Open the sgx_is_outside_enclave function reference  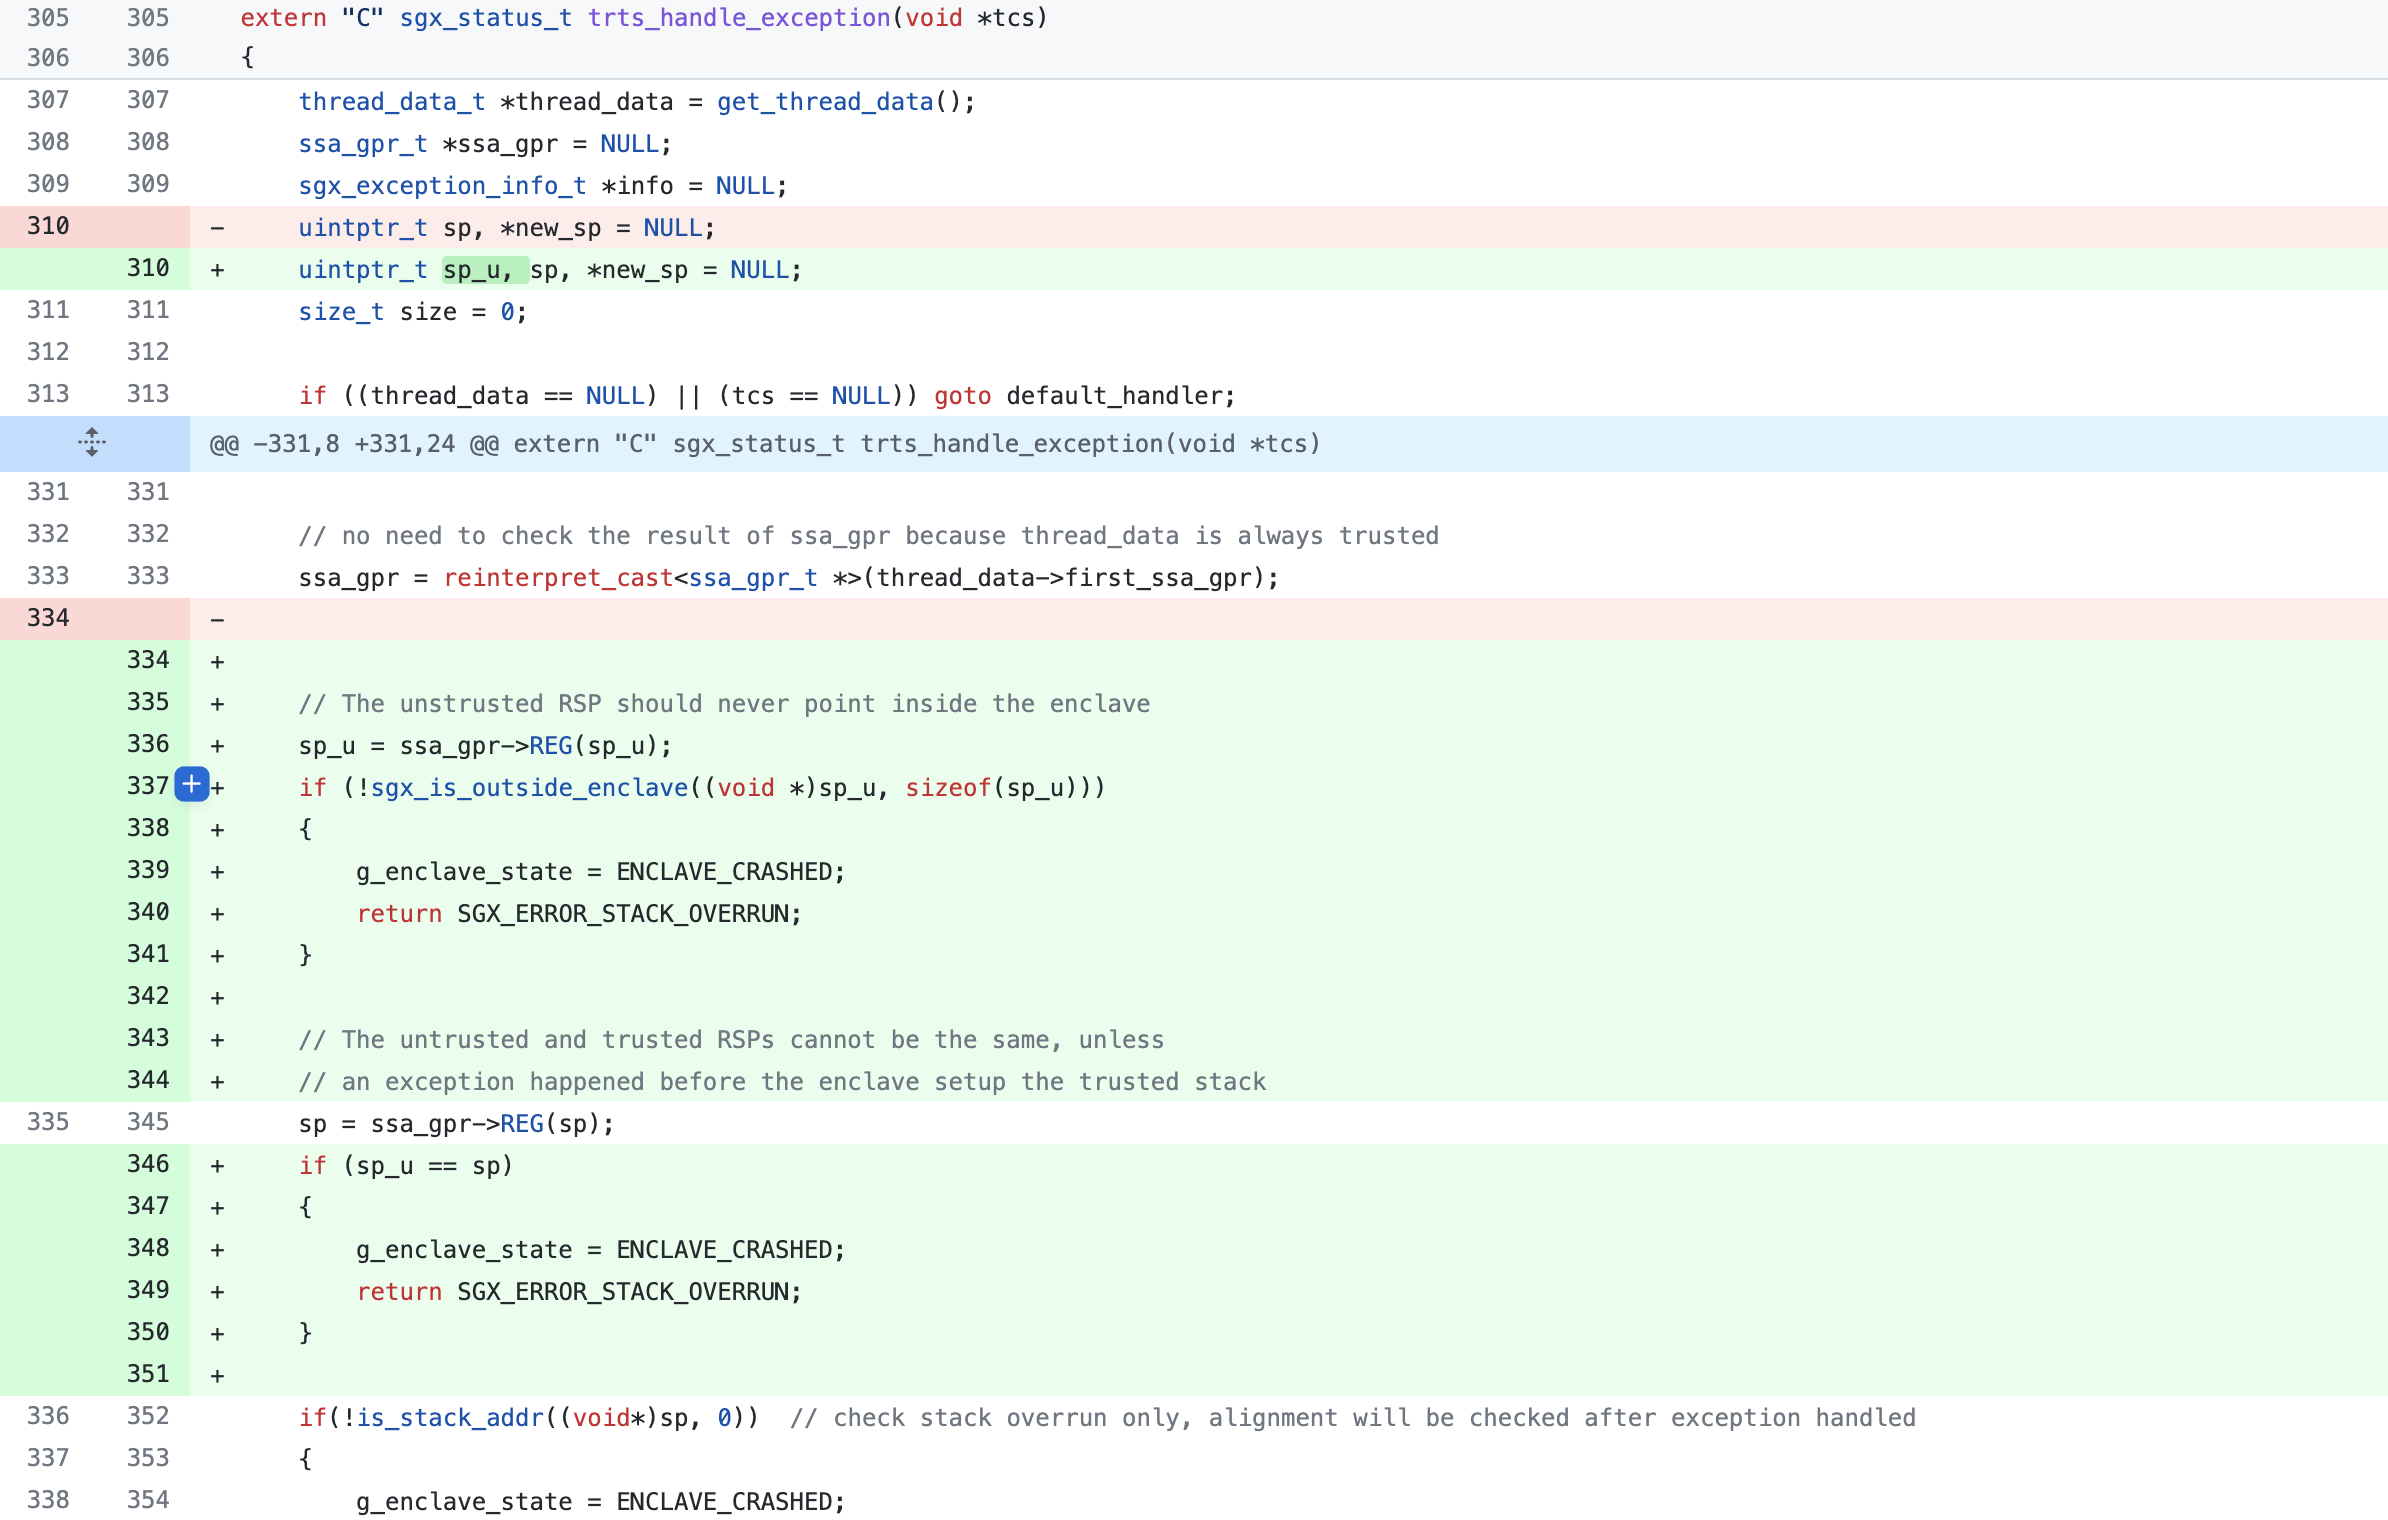[528, 787]
